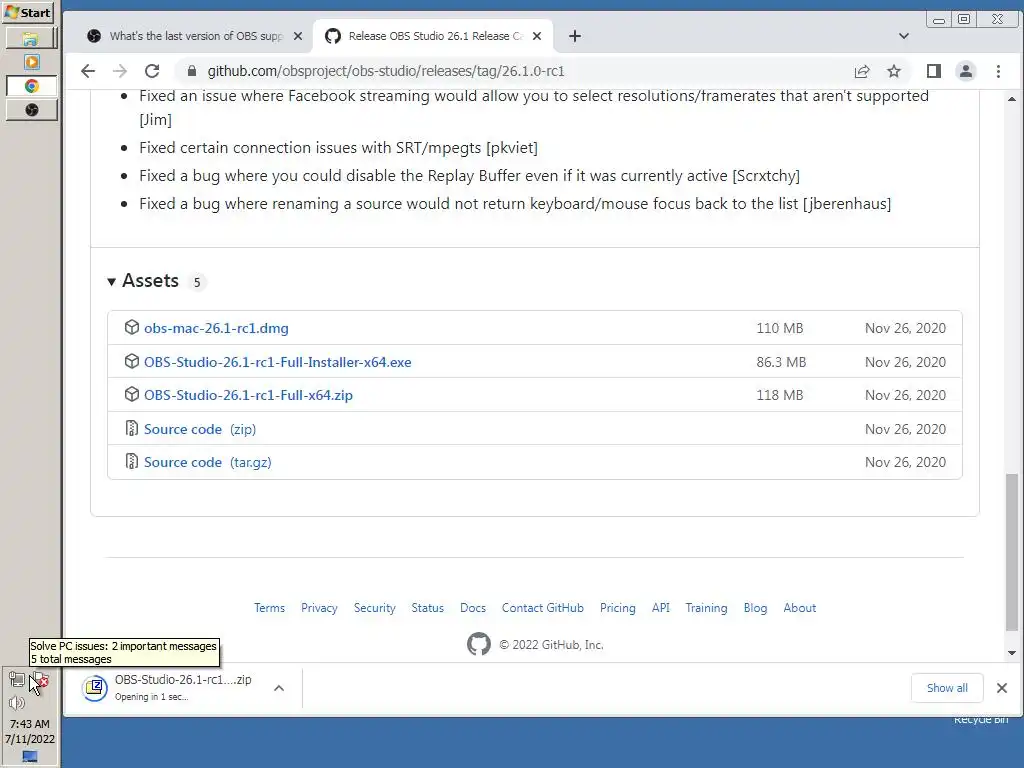Click the scrollbar up arrow
Screen dimensions: 1024x768
coord(1012,99)
